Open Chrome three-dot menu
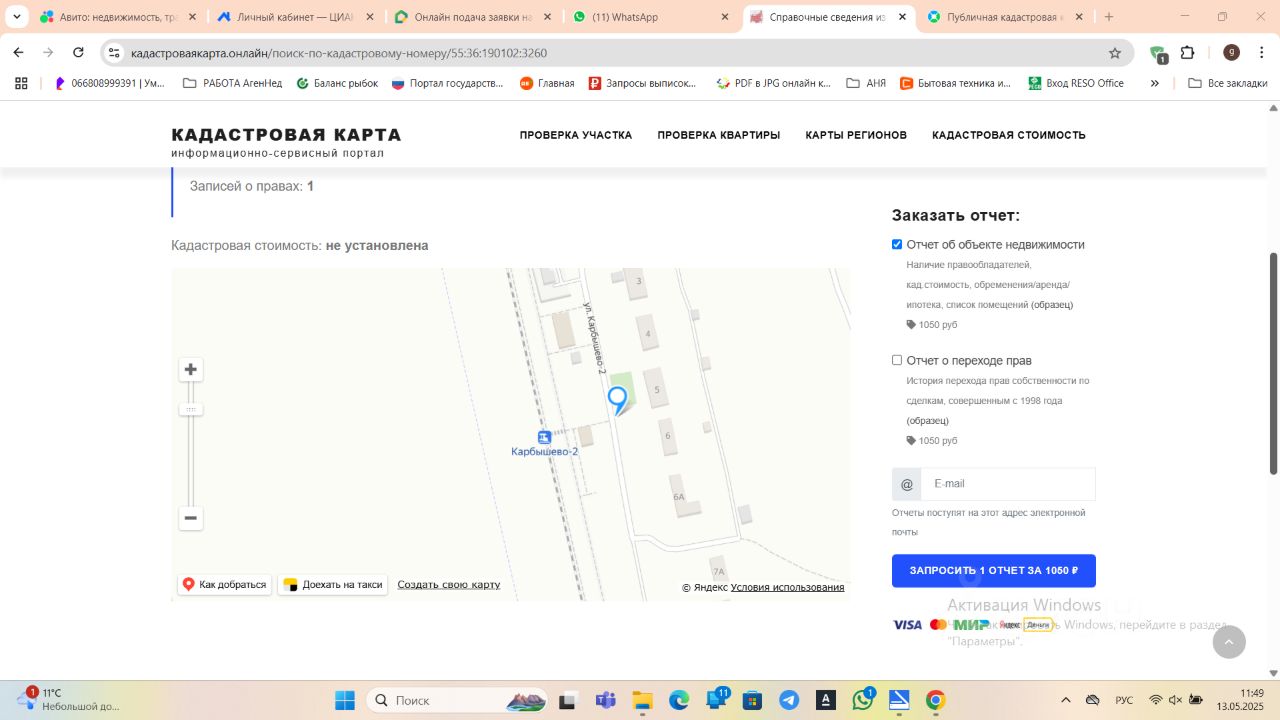The image size is (1280, 720). click(x=1262, y=53)
